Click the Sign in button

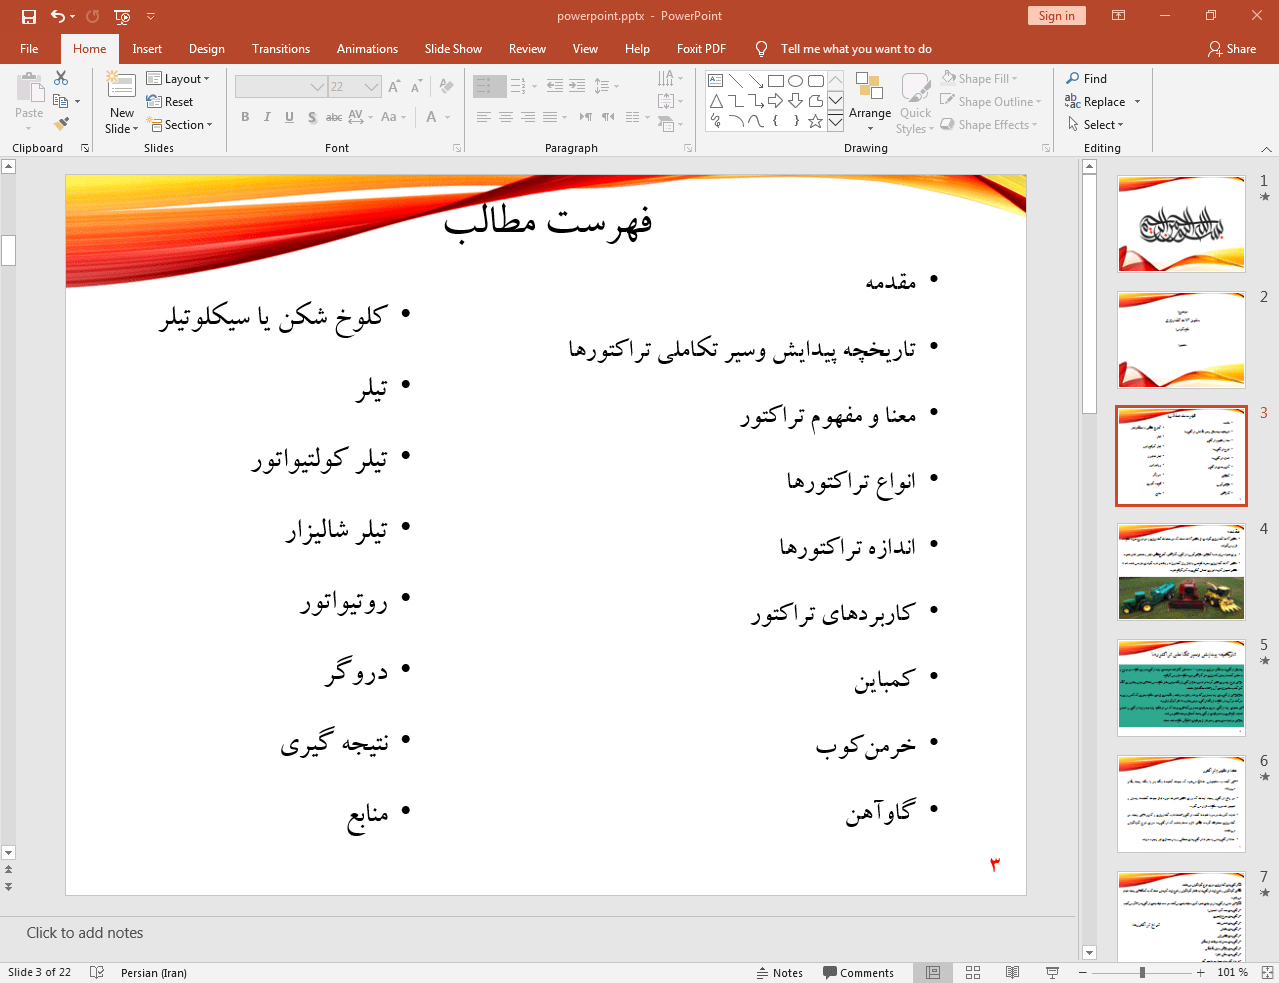[x=1056, y=15]
